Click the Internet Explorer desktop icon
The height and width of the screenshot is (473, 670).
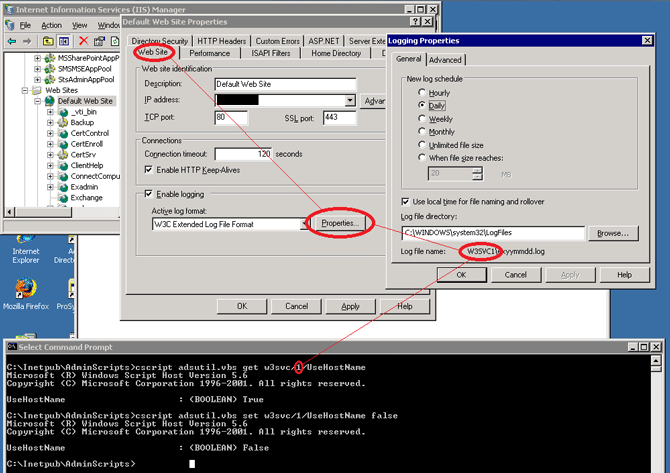26,239
